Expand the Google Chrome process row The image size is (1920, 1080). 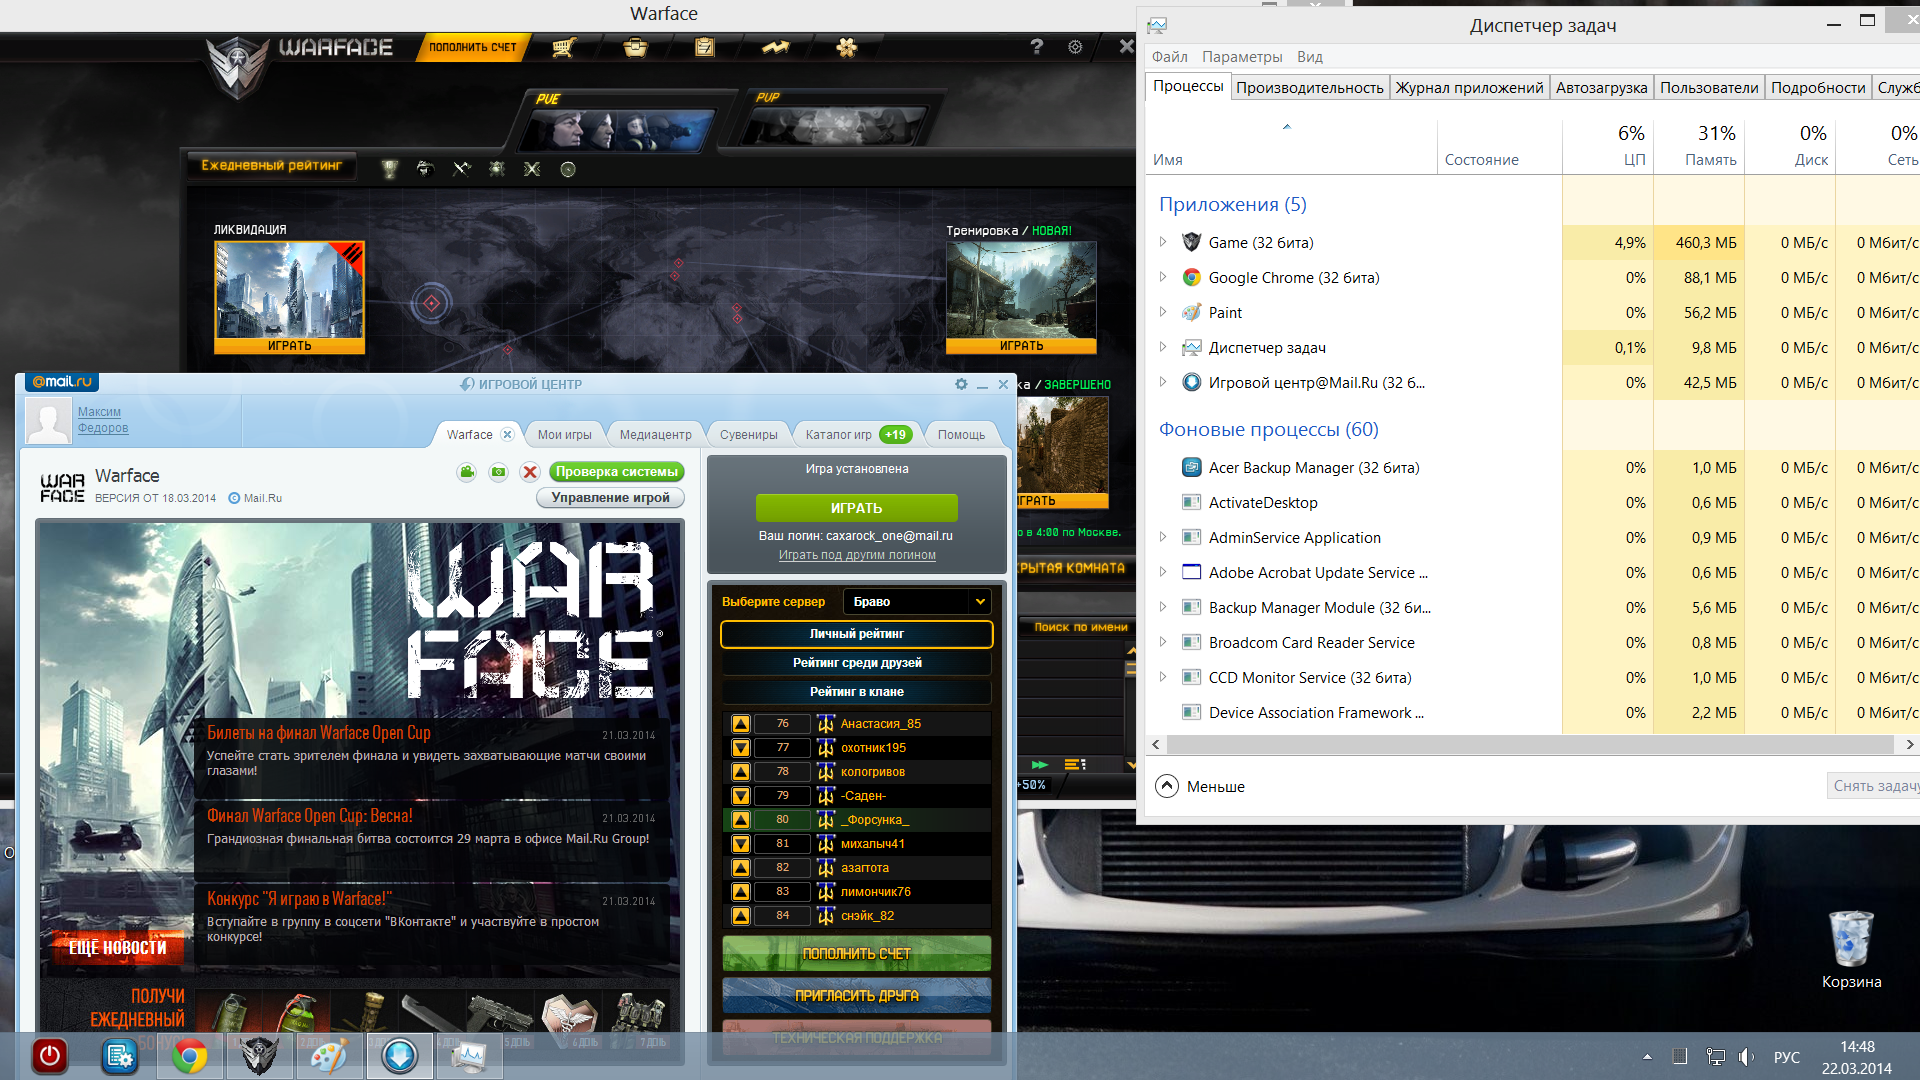pyautogui.click(x=1162, y=277)
